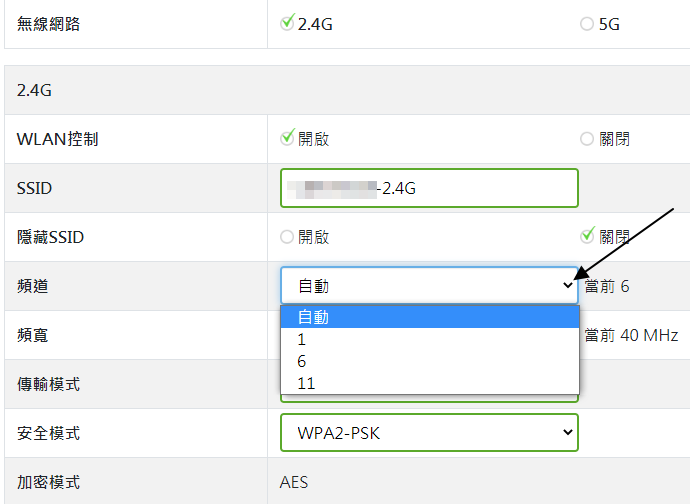Viewport: 690px width, 504px height.
Task: Choose 自動 in the channel list
Action: tap(429, 317)
